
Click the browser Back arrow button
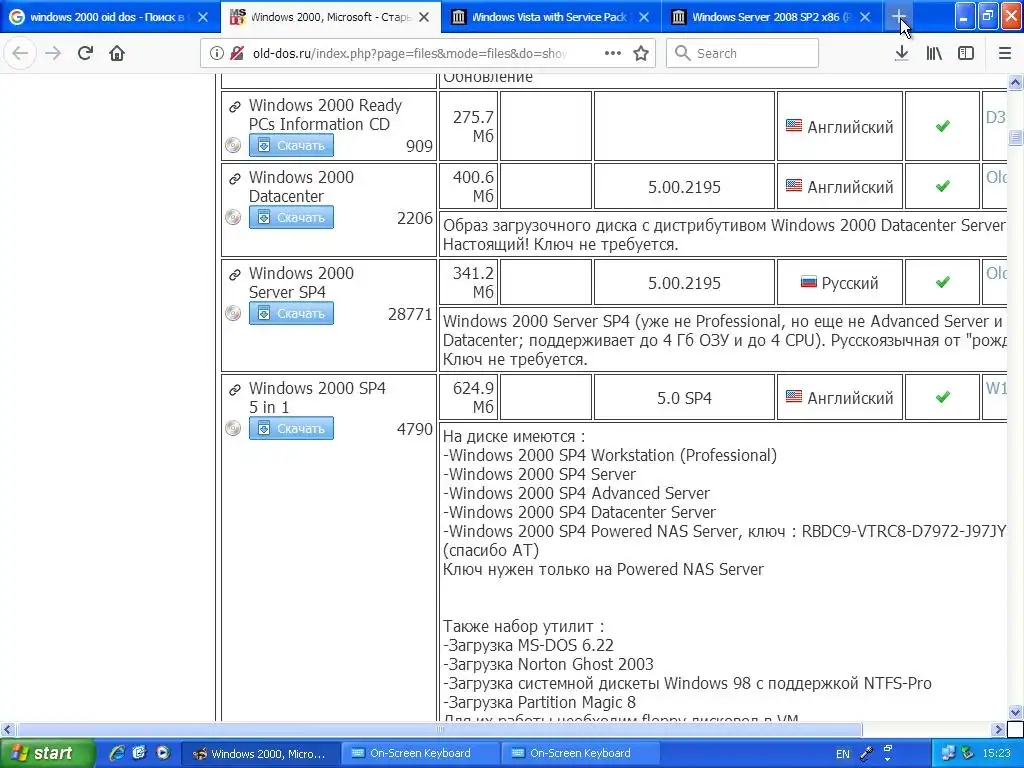[x=20, y=53]
